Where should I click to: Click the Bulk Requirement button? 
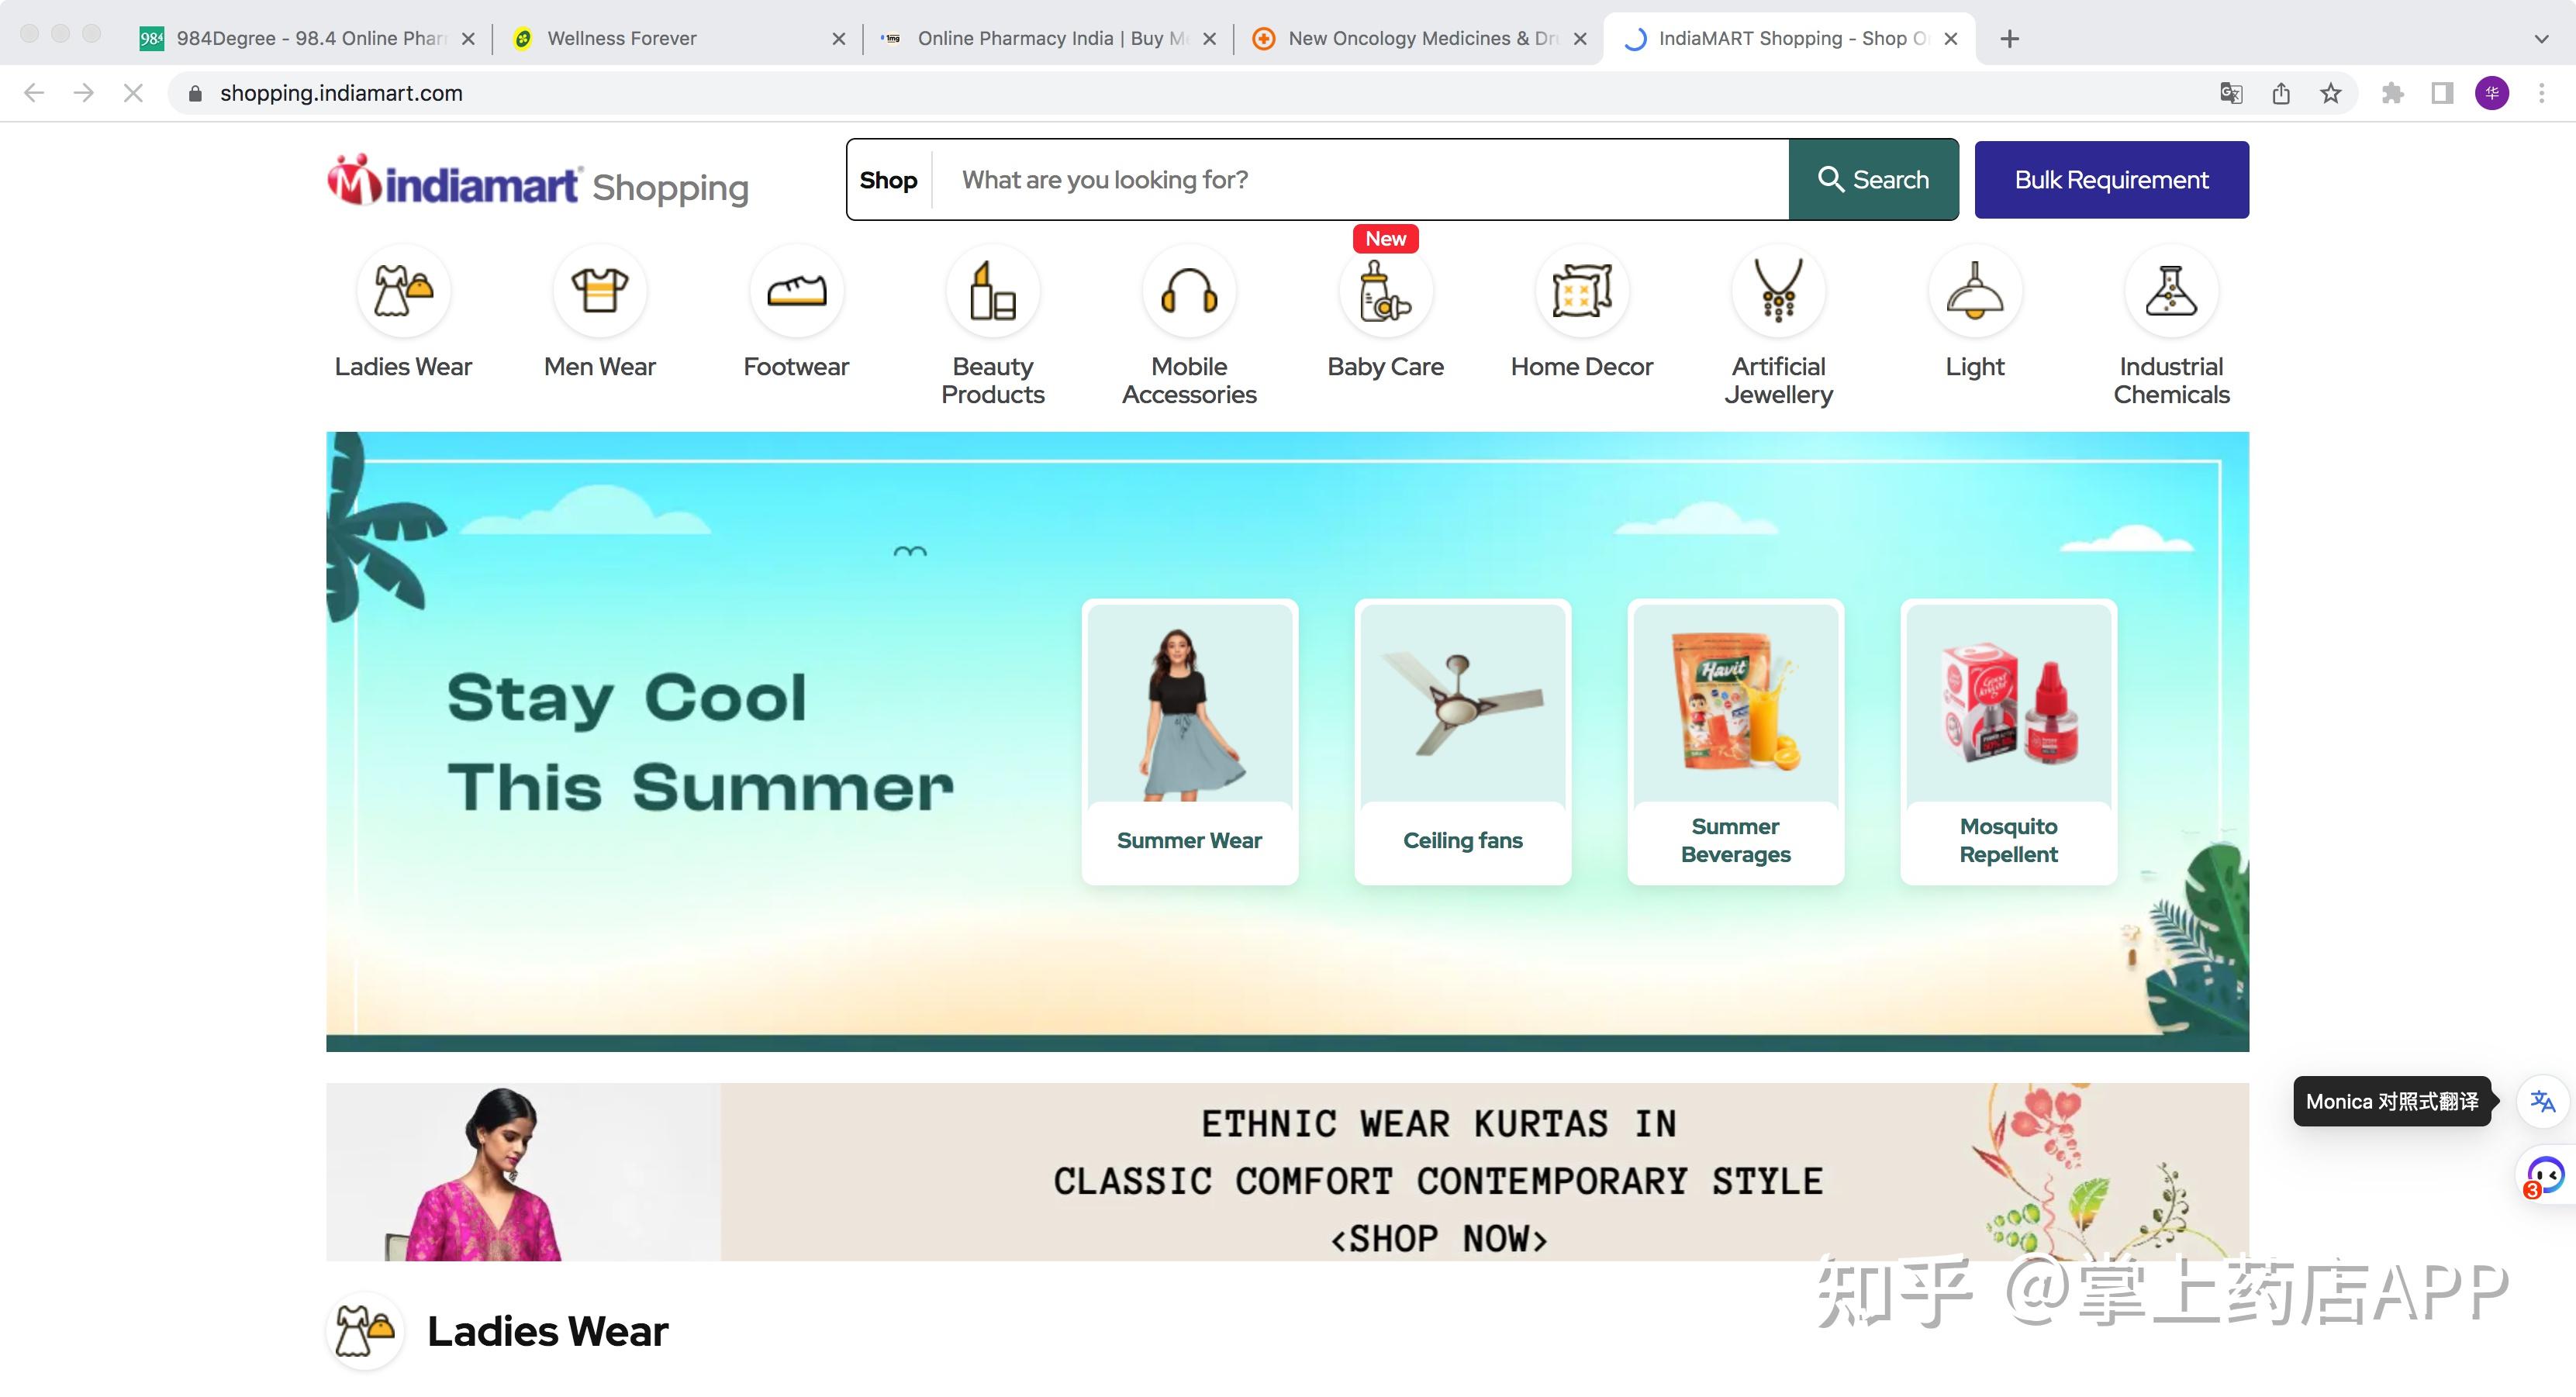[x=2111, y=180]
